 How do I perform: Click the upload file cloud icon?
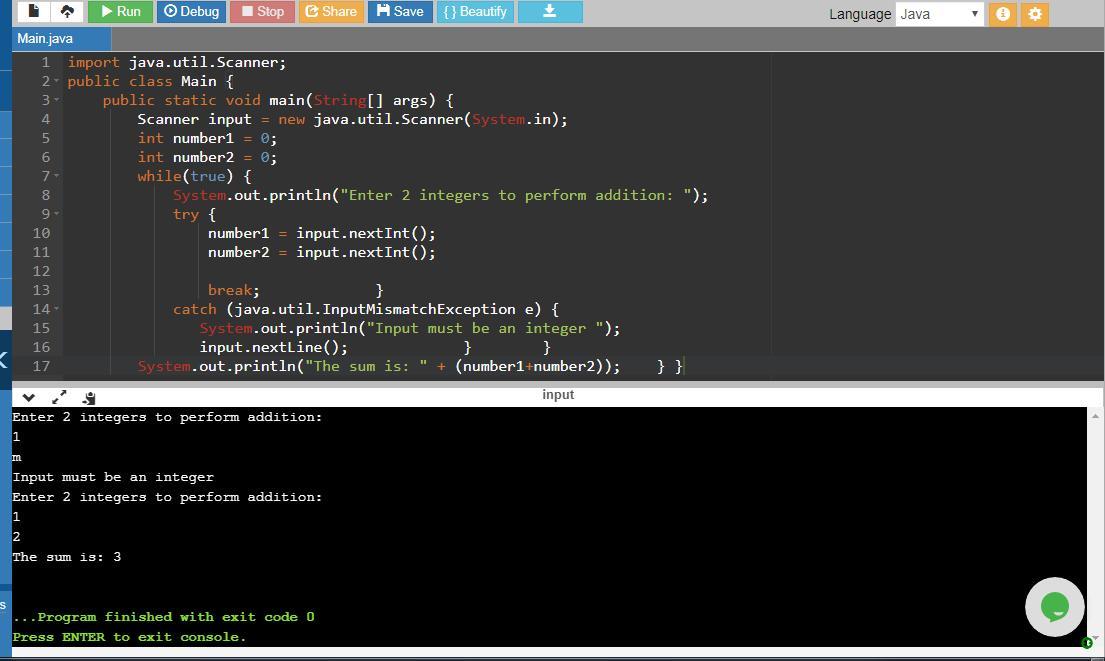coord(67,11)
